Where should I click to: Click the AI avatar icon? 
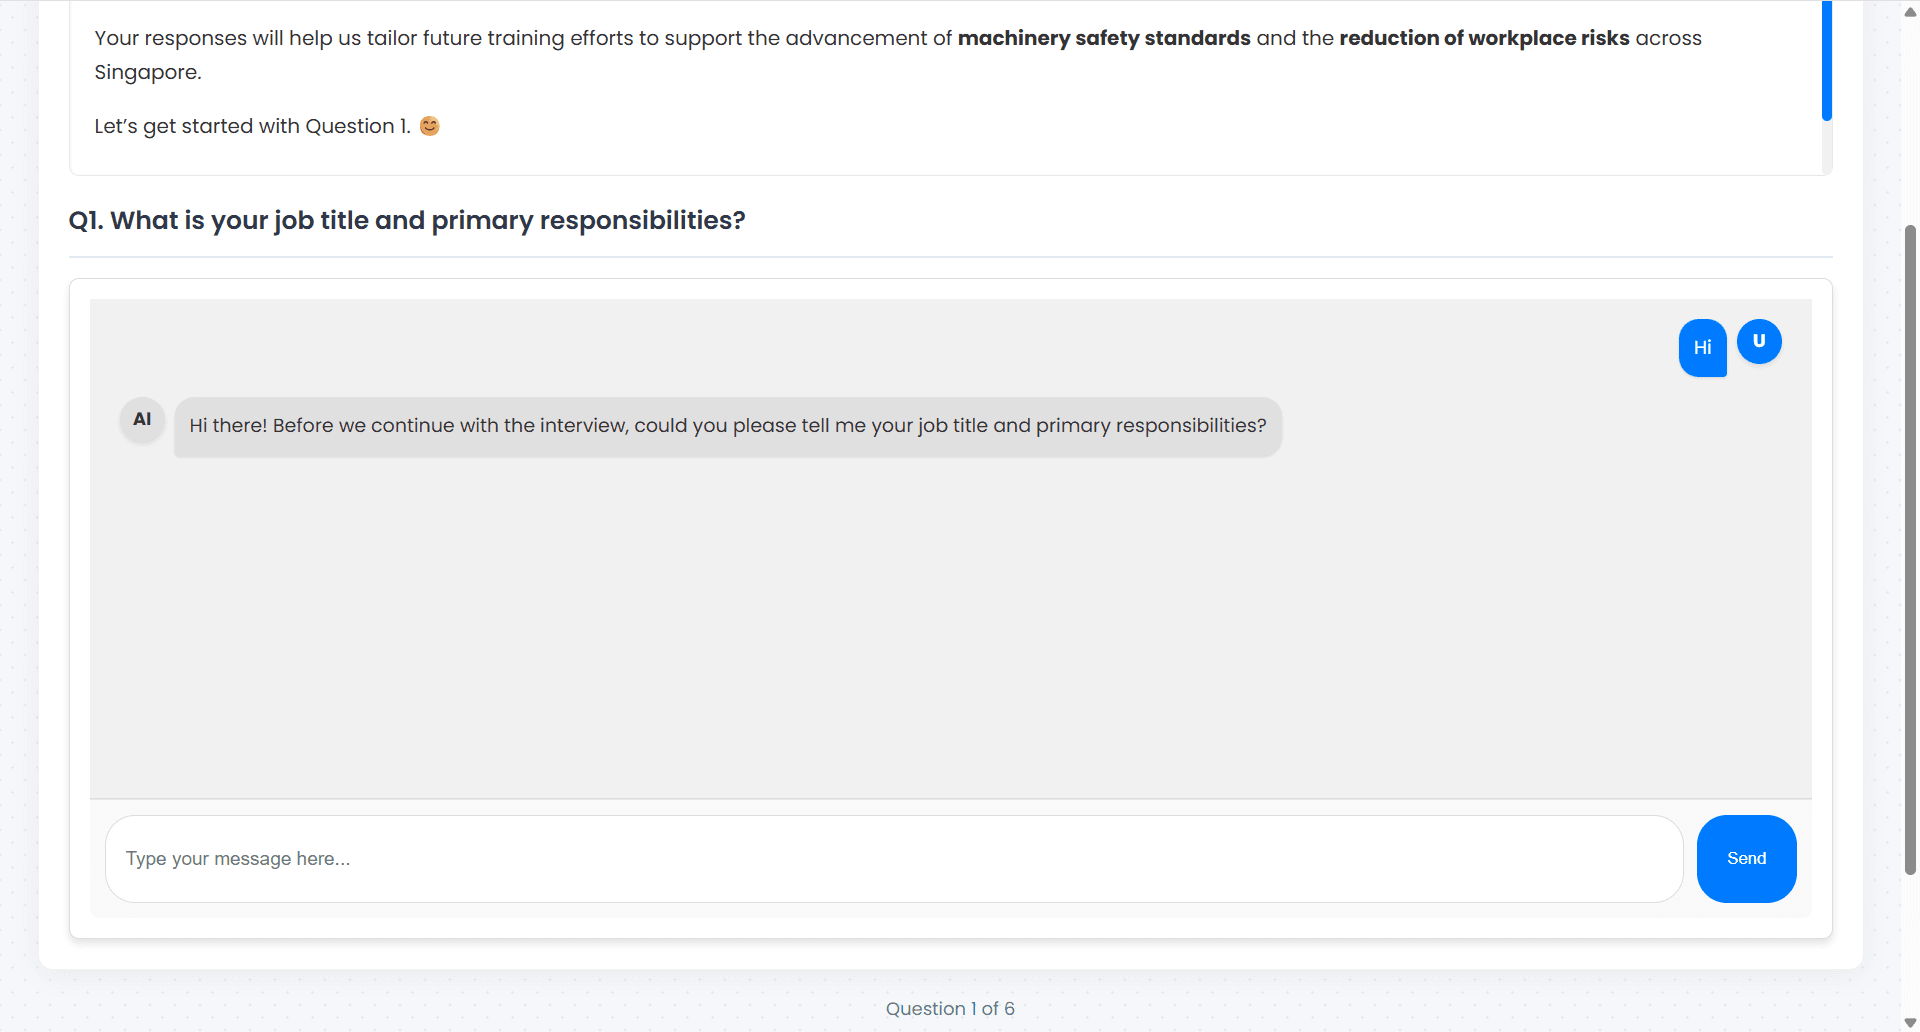pyautogui.click(x=142, y=419)
